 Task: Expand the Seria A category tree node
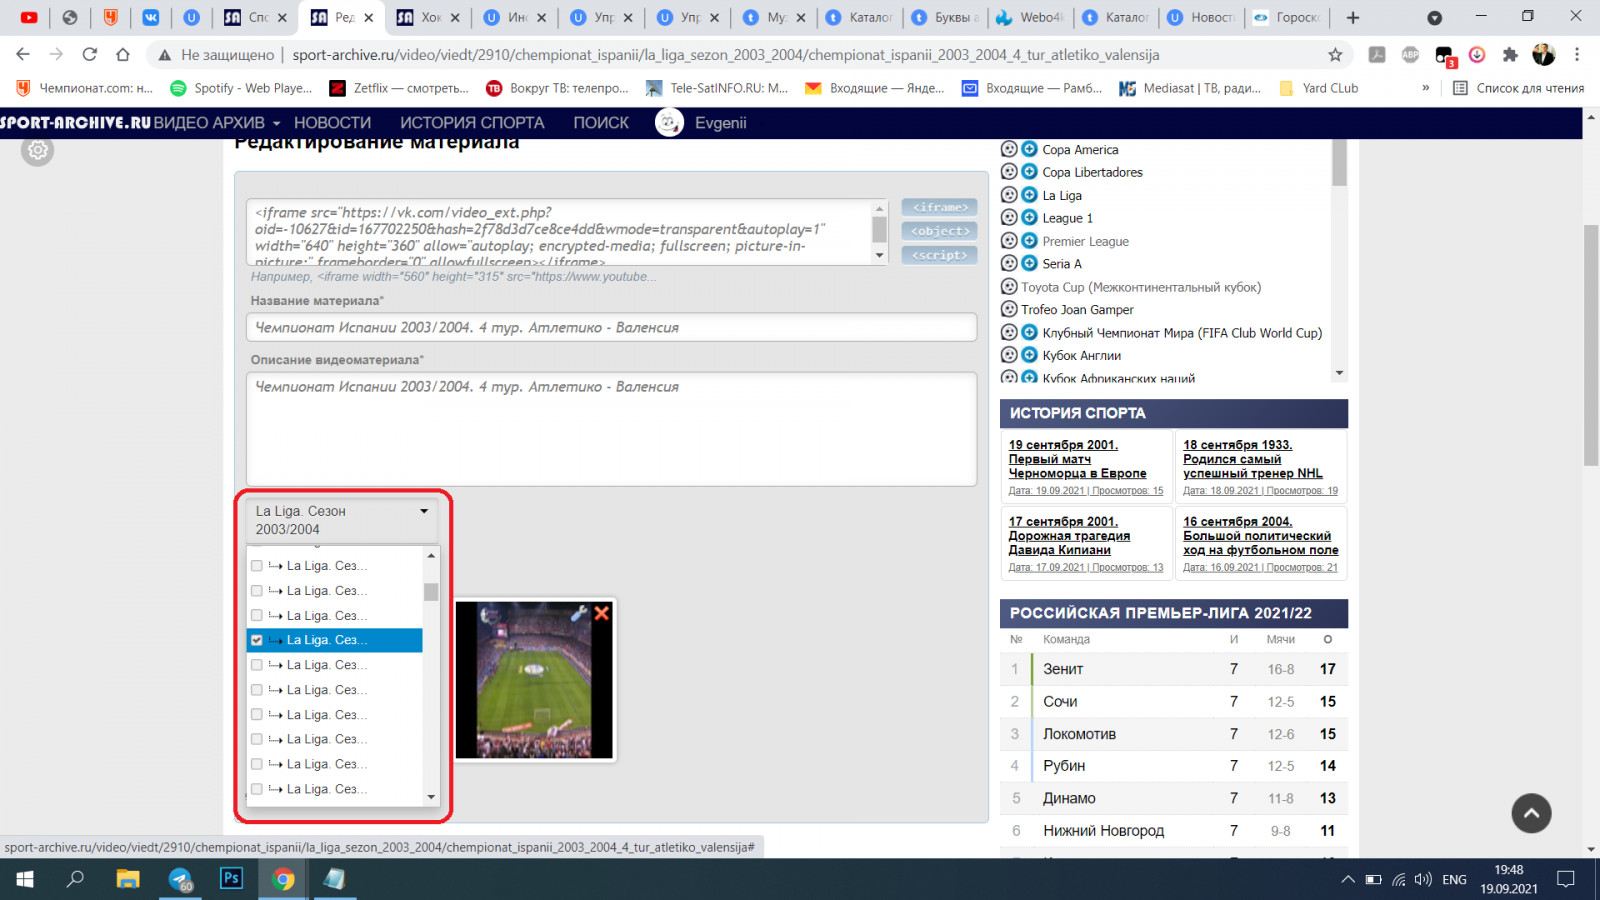coord(1029,264)
